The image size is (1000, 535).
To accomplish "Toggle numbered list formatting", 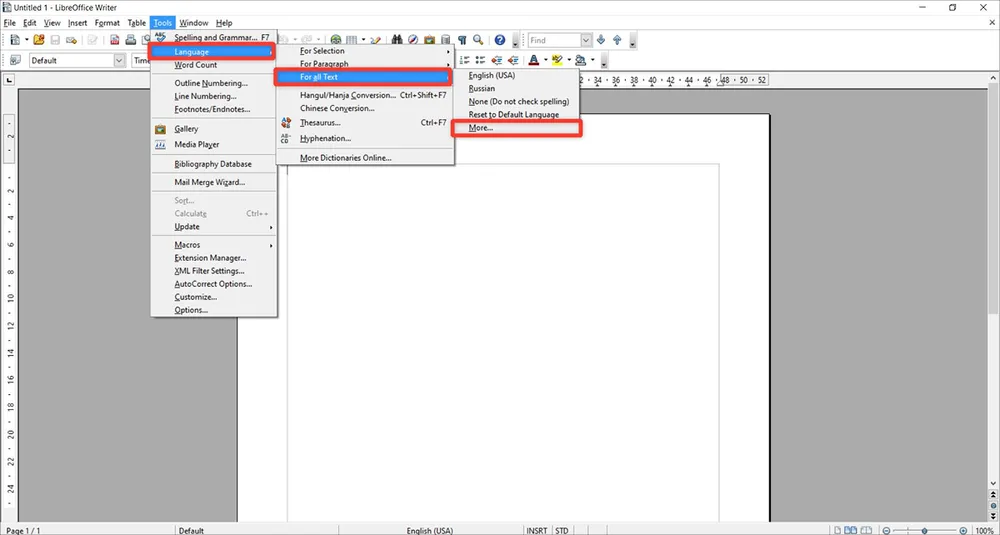I will (464, 60).
